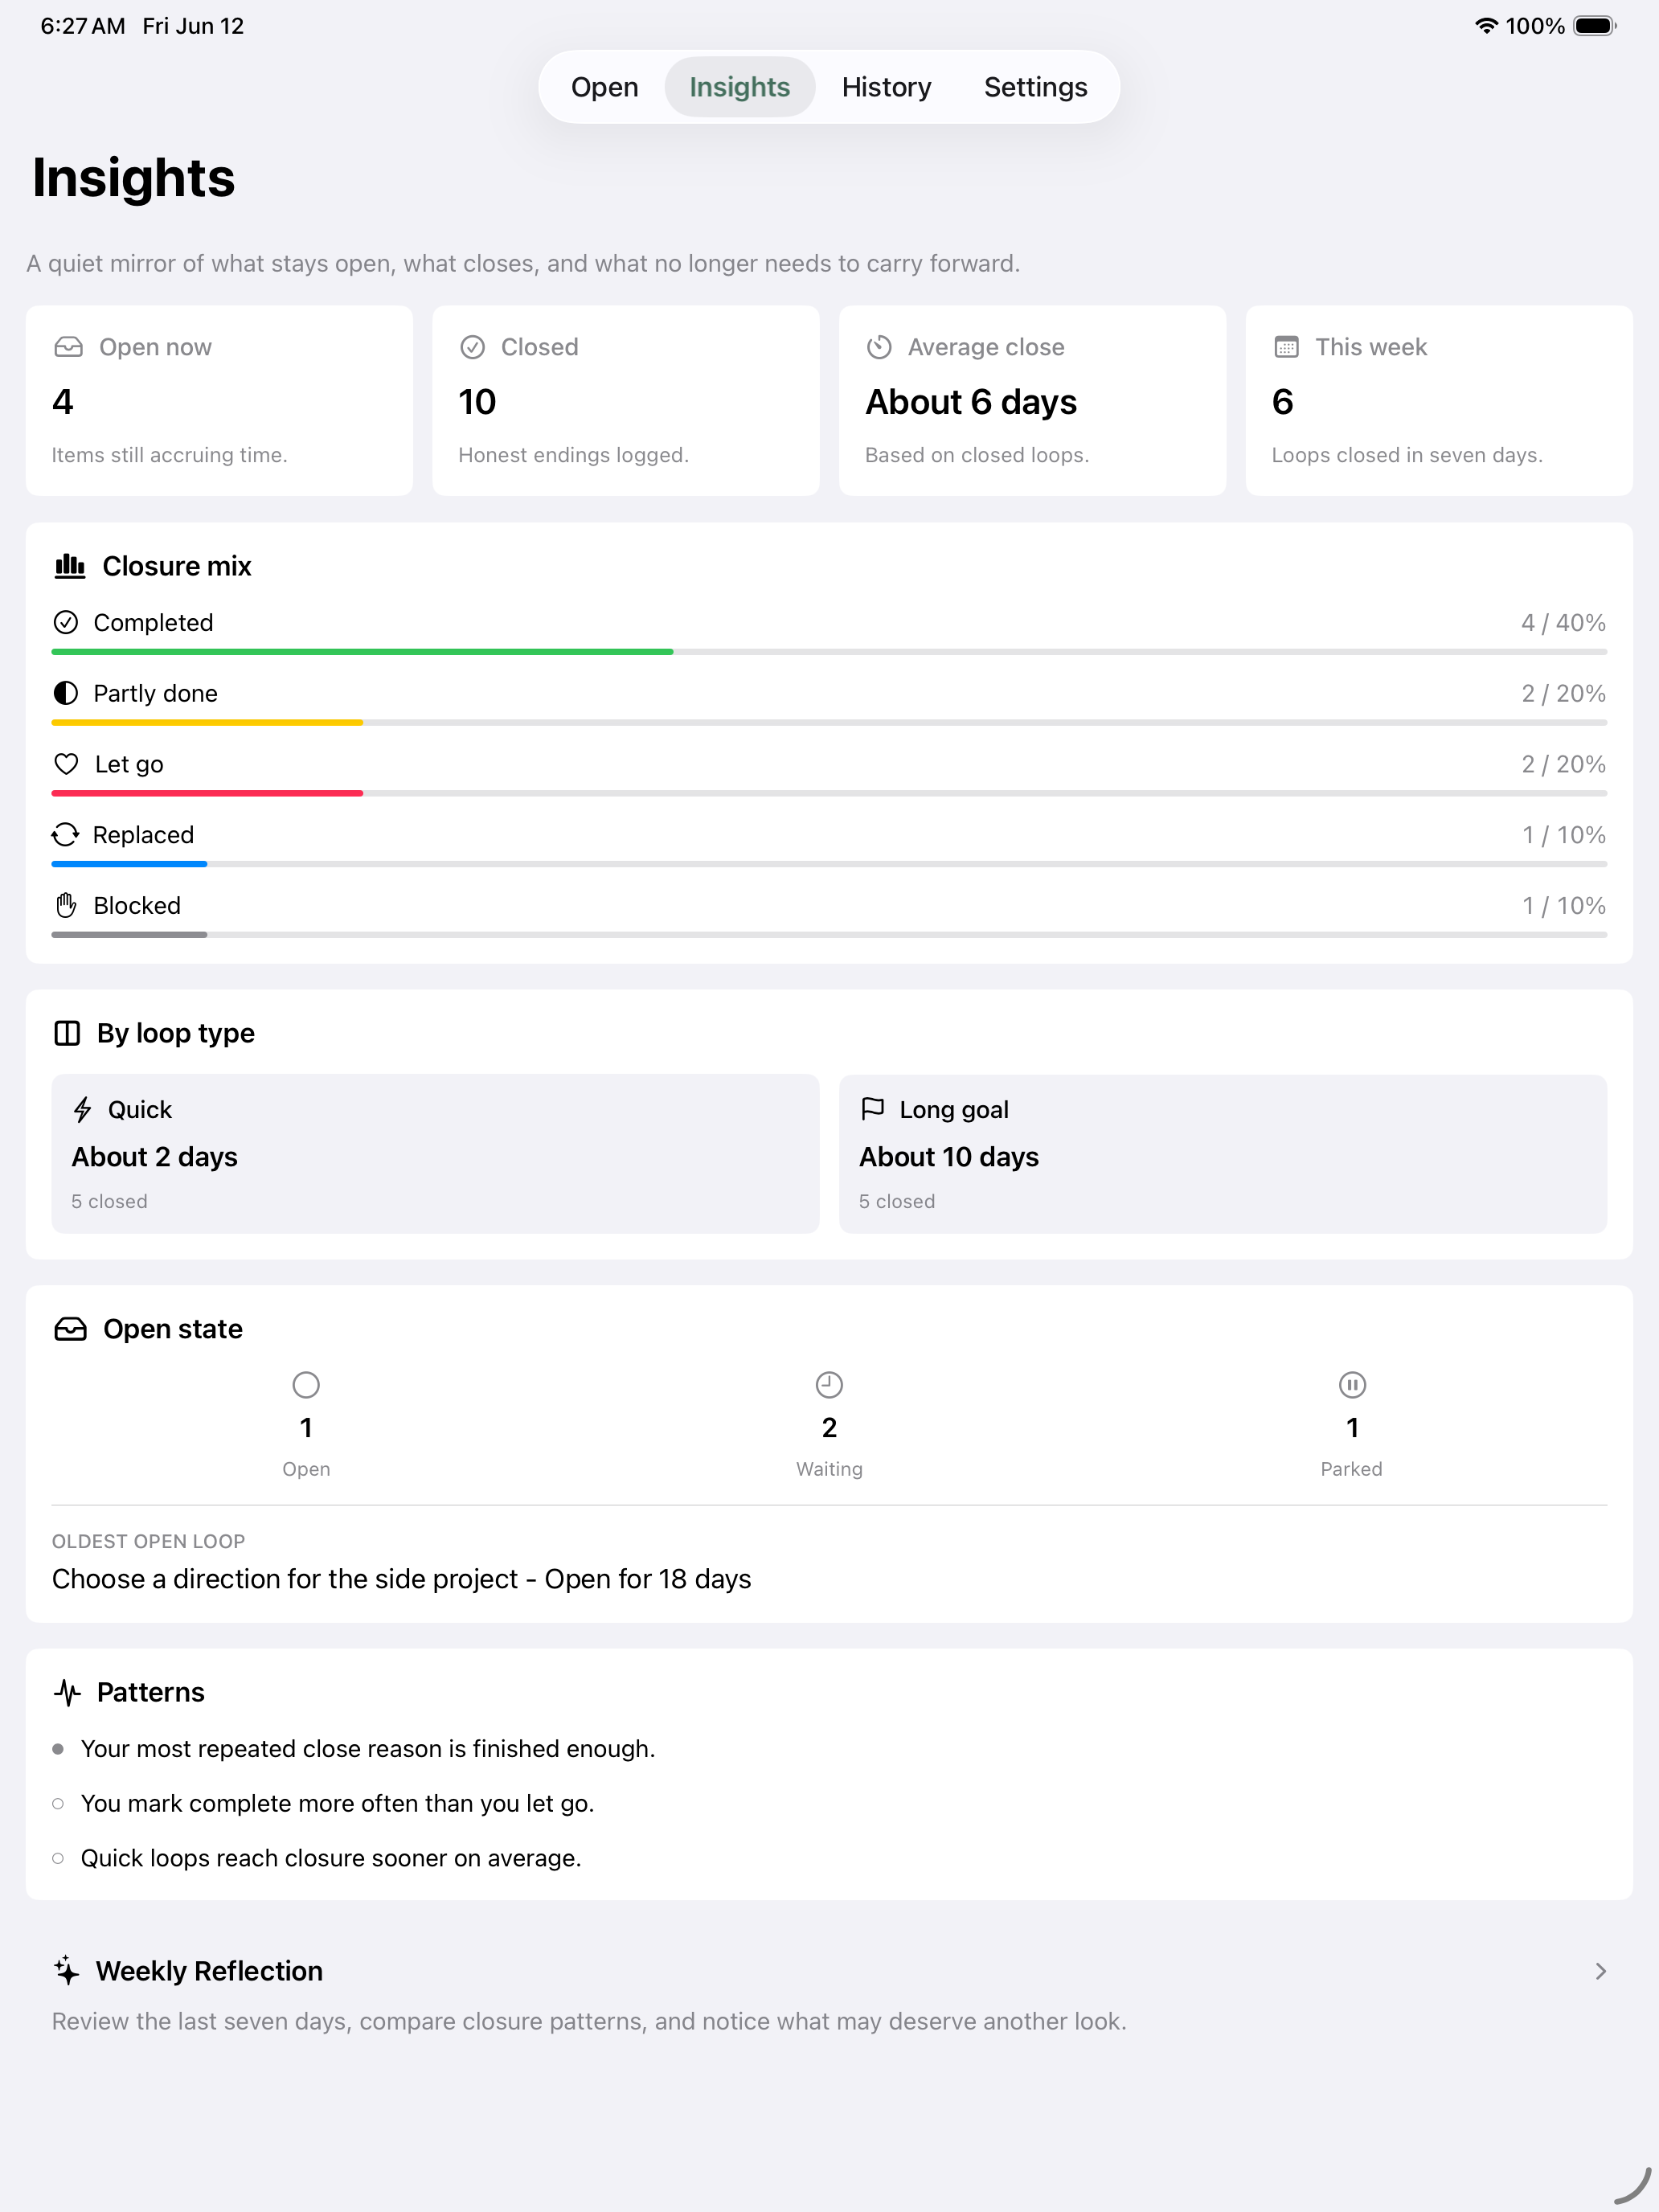Click the Patterns waveform icon
Screen dimensions: 1659x2212
click(x=67, y=1692)
